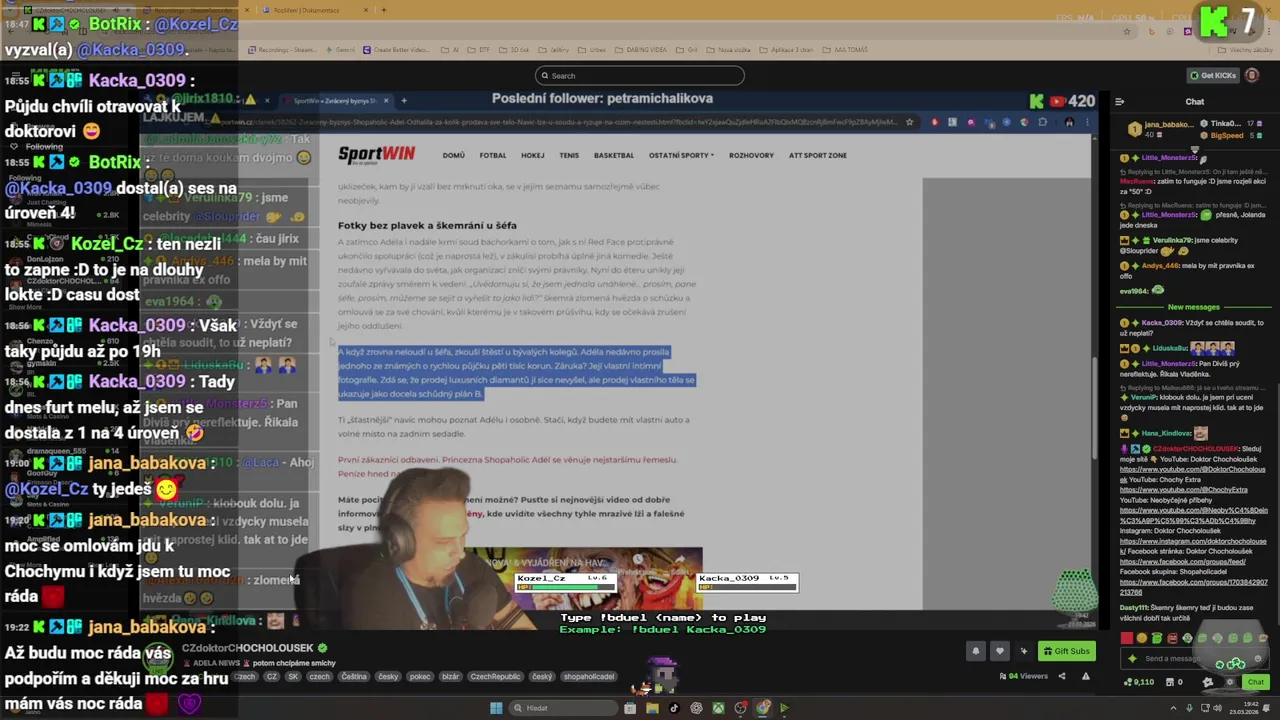Viewport: 1280px width, 720px height.
Task: Open DOMŮ on the SportWIN menu
Action: pyautogui.click(x=454, y=155)
